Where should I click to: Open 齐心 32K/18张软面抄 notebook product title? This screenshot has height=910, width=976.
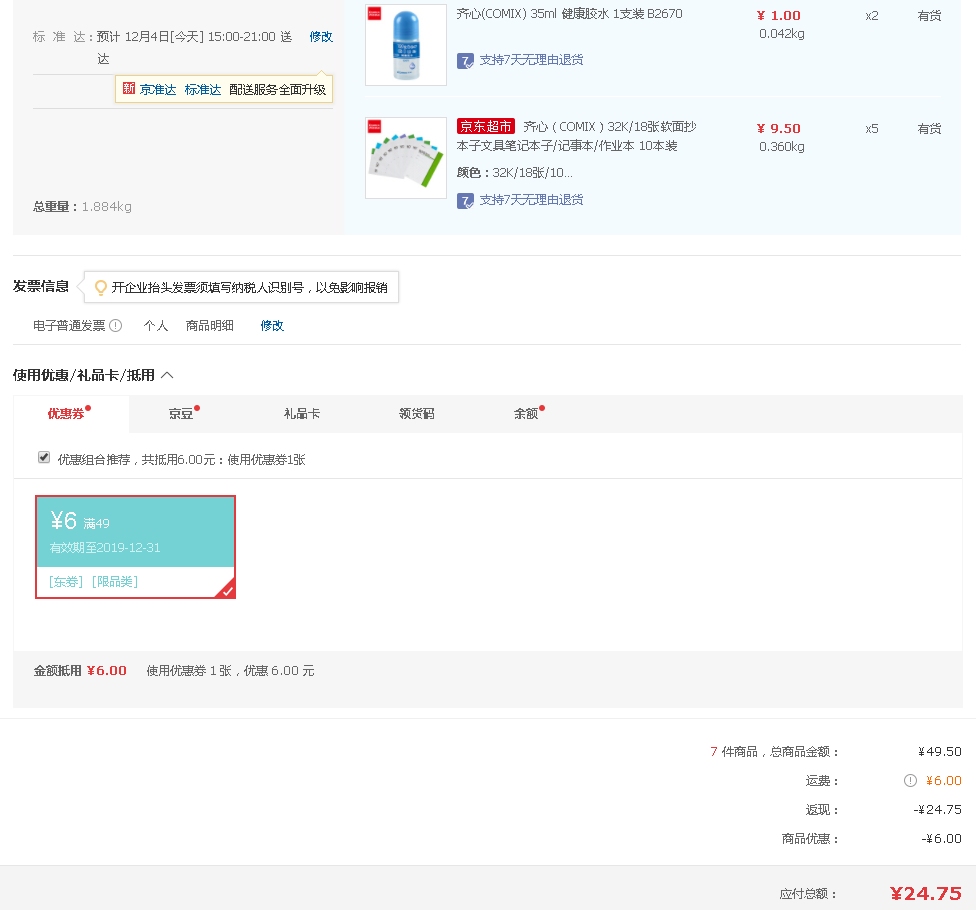tap(576, 136)
